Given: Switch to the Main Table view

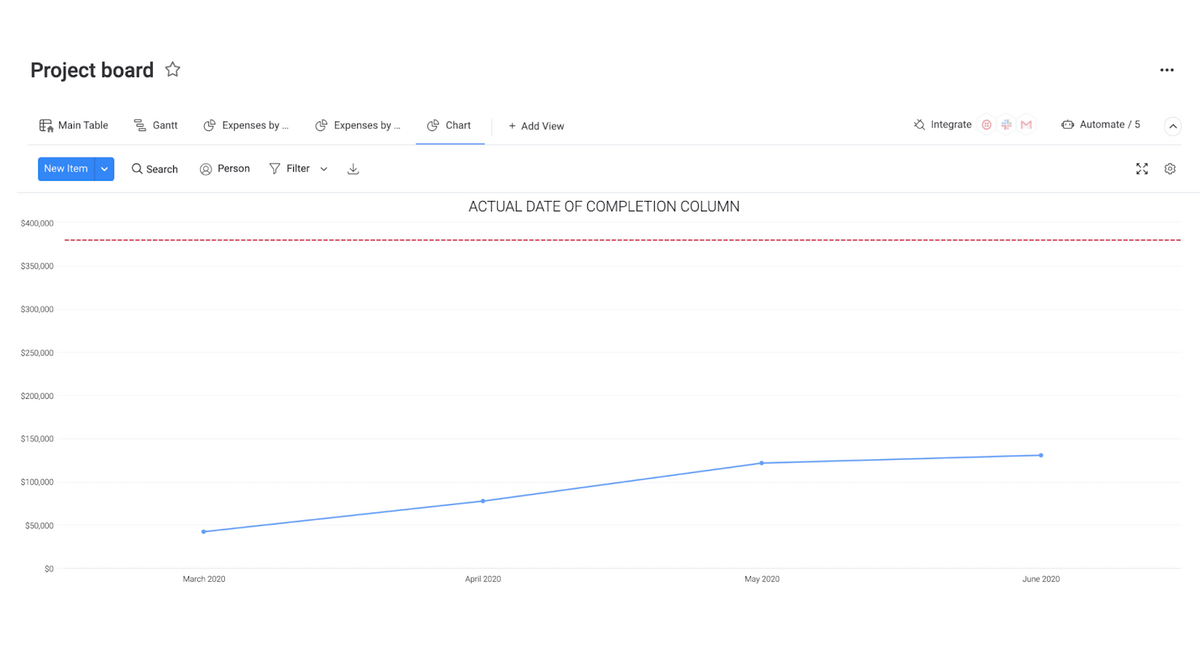Looking at the screenshot, I should (x=74, y=126).
